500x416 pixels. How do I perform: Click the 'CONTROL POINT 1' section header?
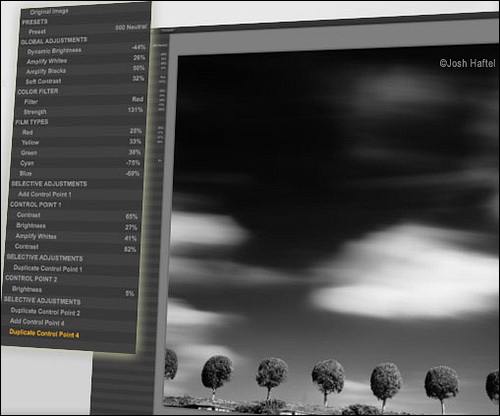point(36,204)
